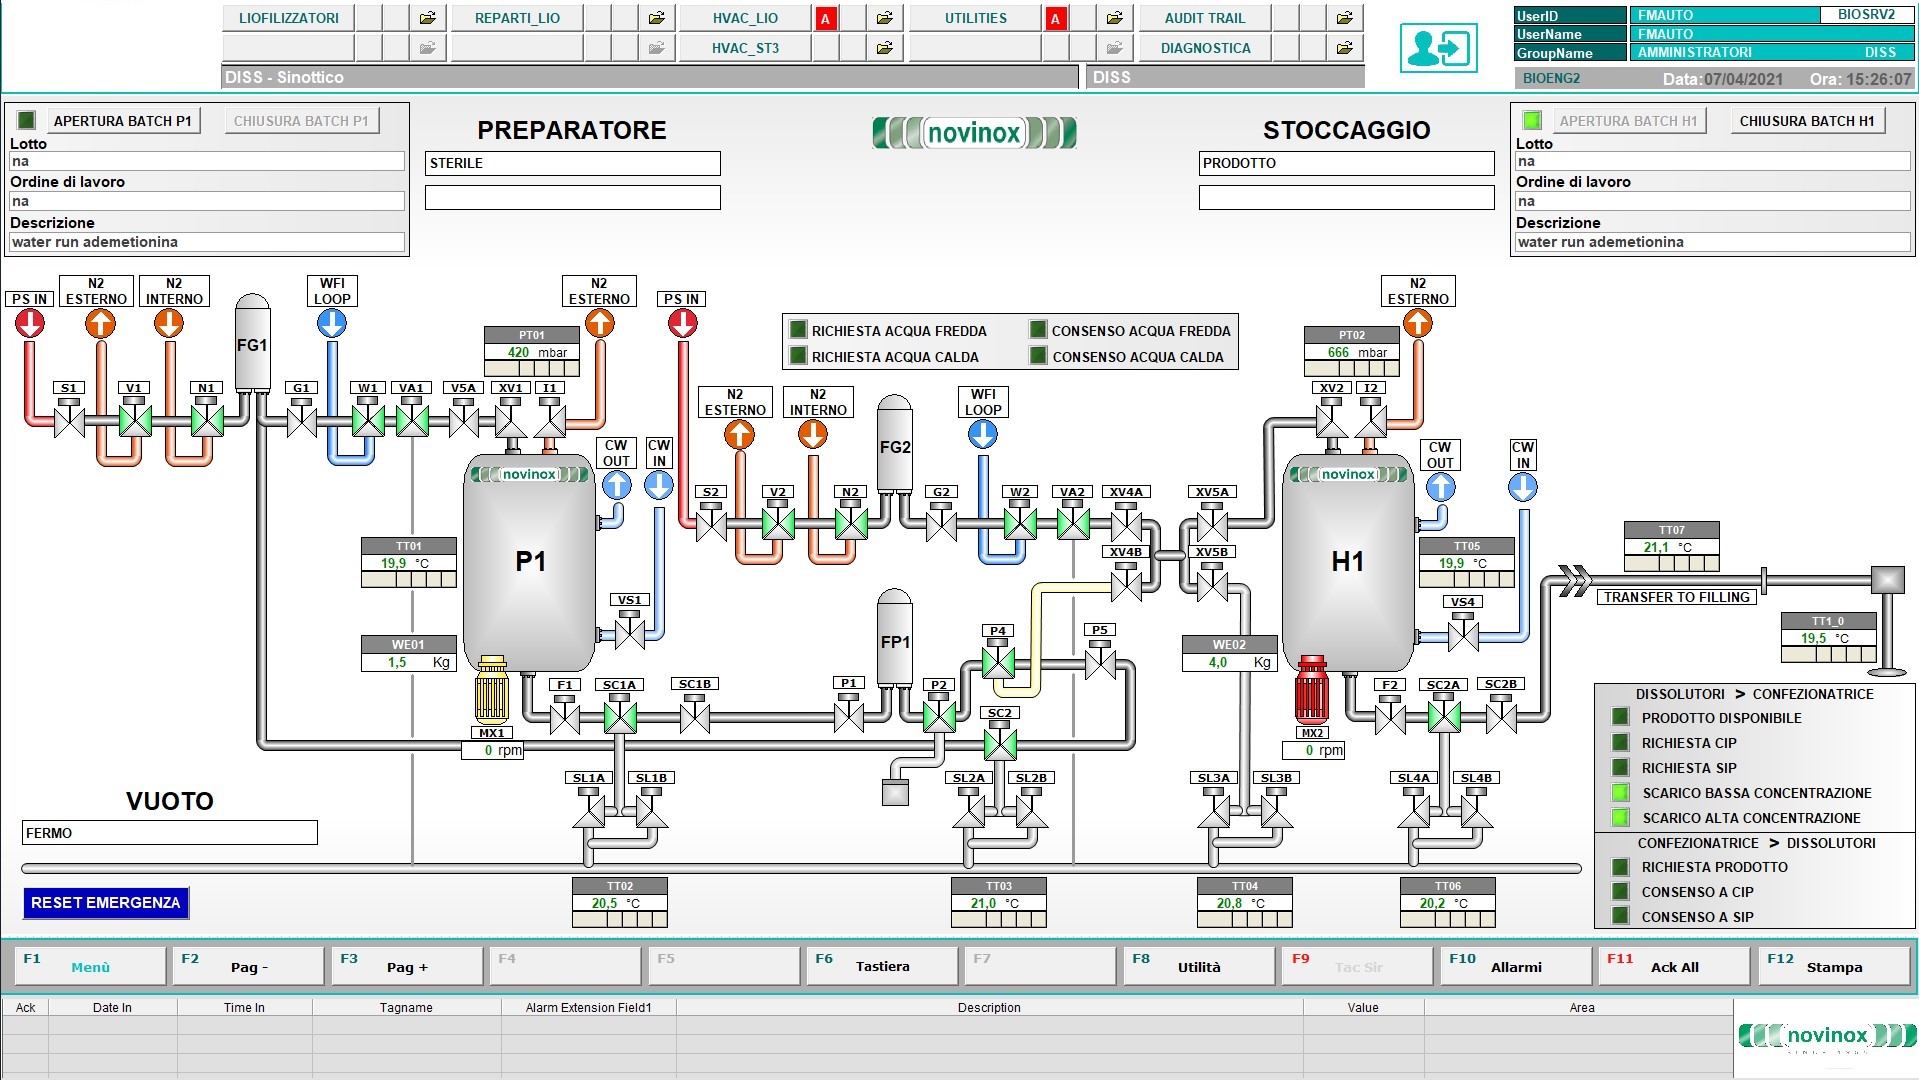The image size is (1919, 1080).
Task: Toggle RICHIESTA ACQUA CALDA indicator
Action: point(798,356)
